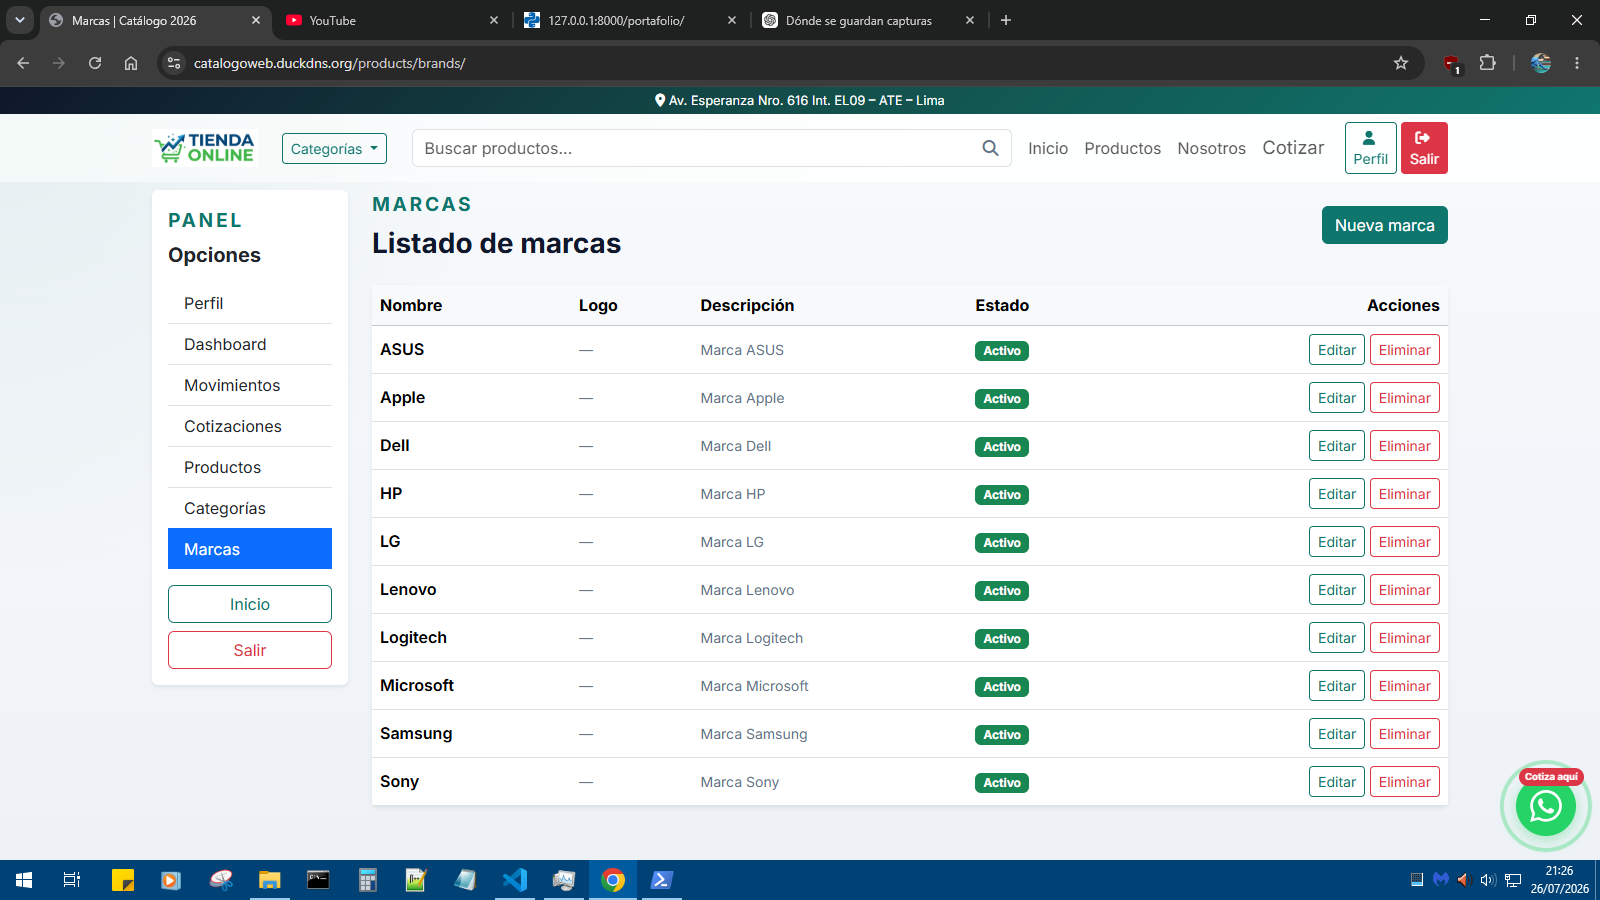Open the Chrome profile avatar
1600x900 pixels.
coord(1541,63)
